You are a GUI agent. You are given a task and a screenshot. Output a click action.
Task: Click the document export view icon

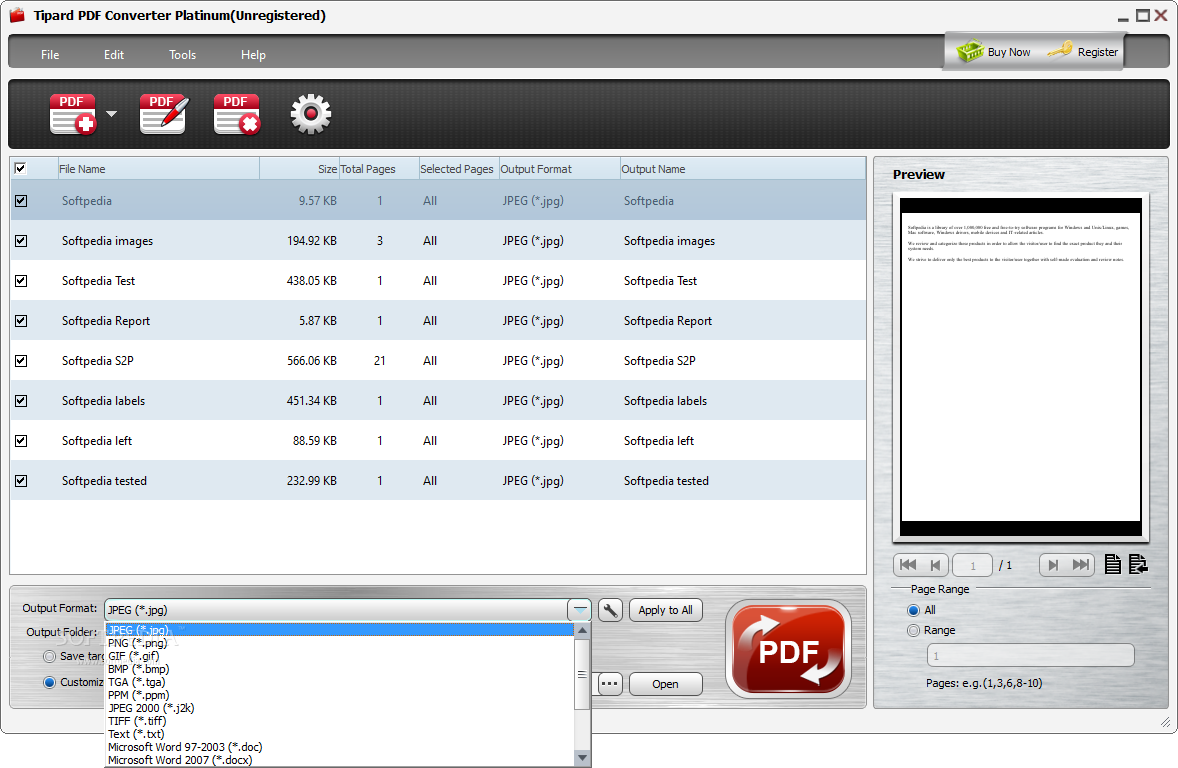[1137, 564]
